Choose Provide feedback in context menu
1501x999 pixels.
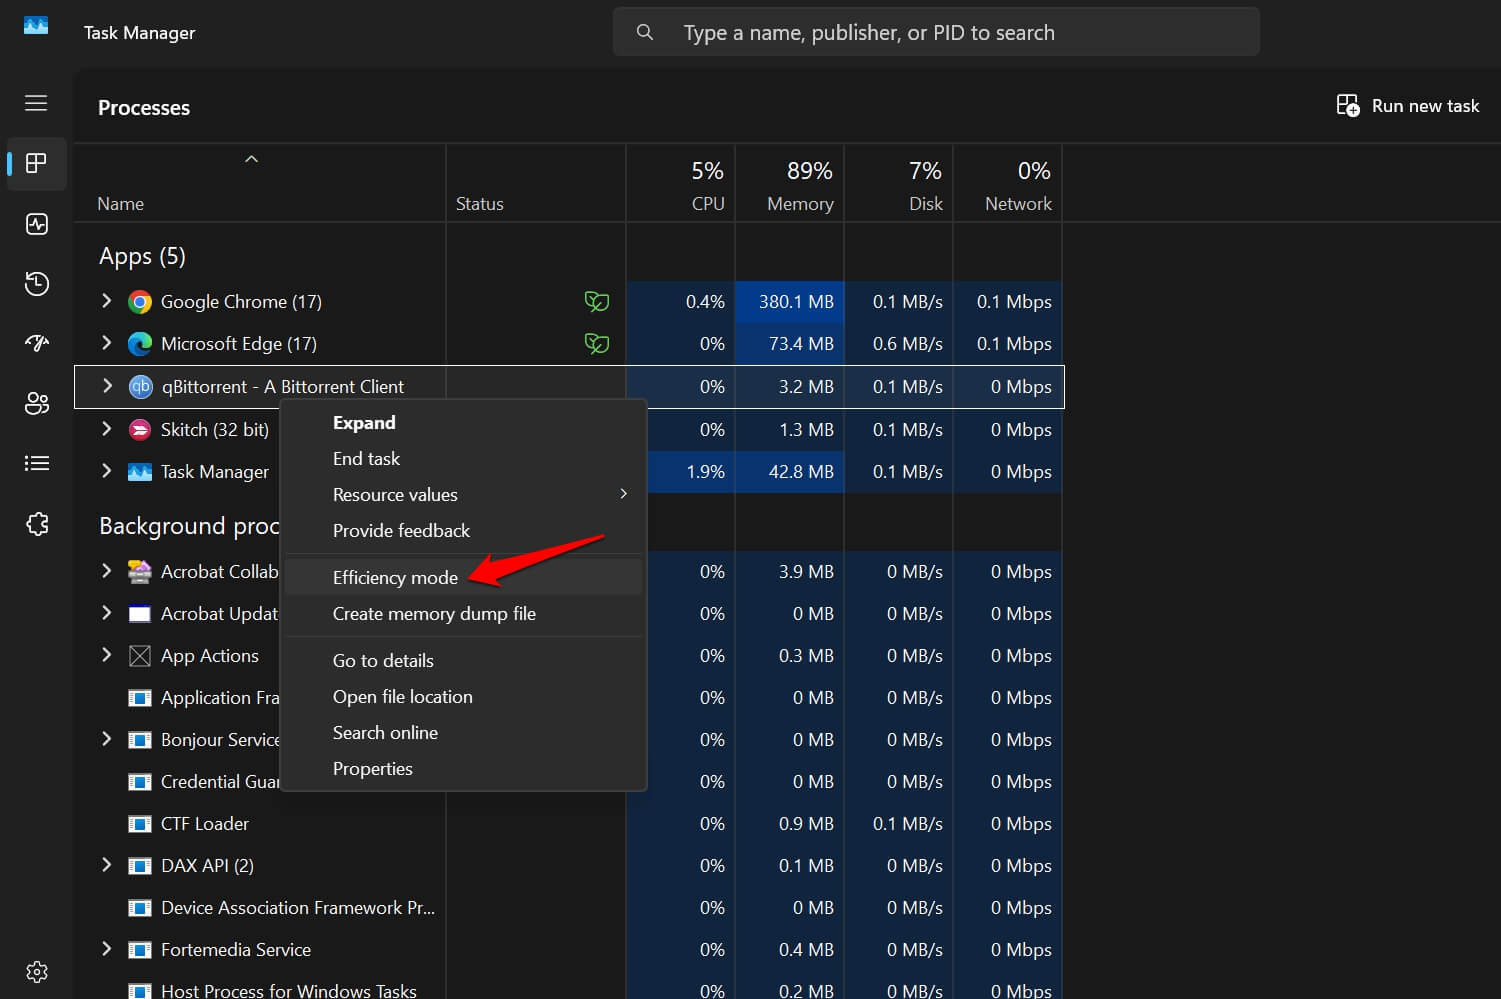coord(463,531)
